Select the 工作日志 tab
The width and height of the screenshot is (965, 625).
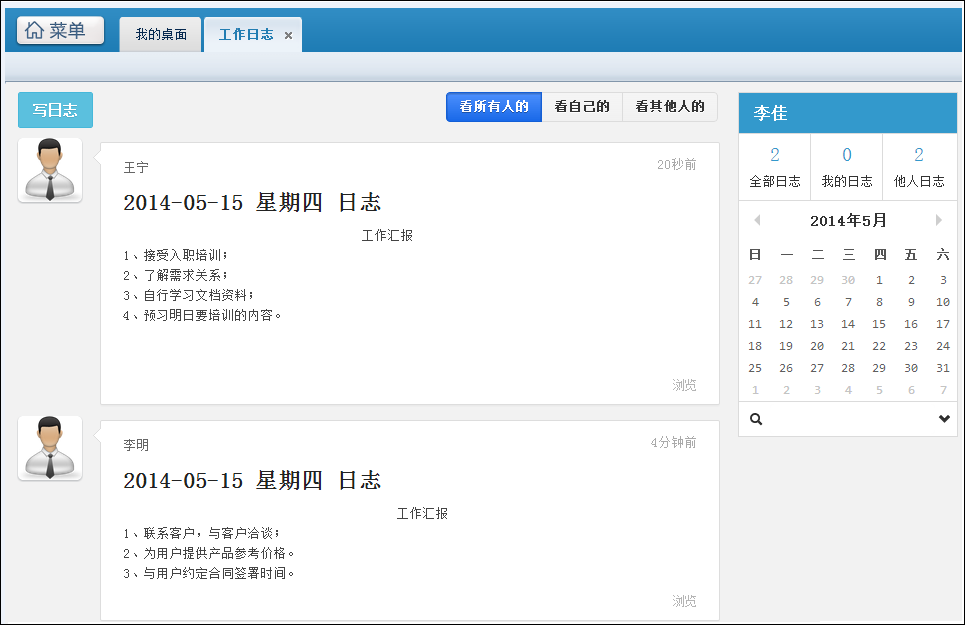(x=246, y=35)
